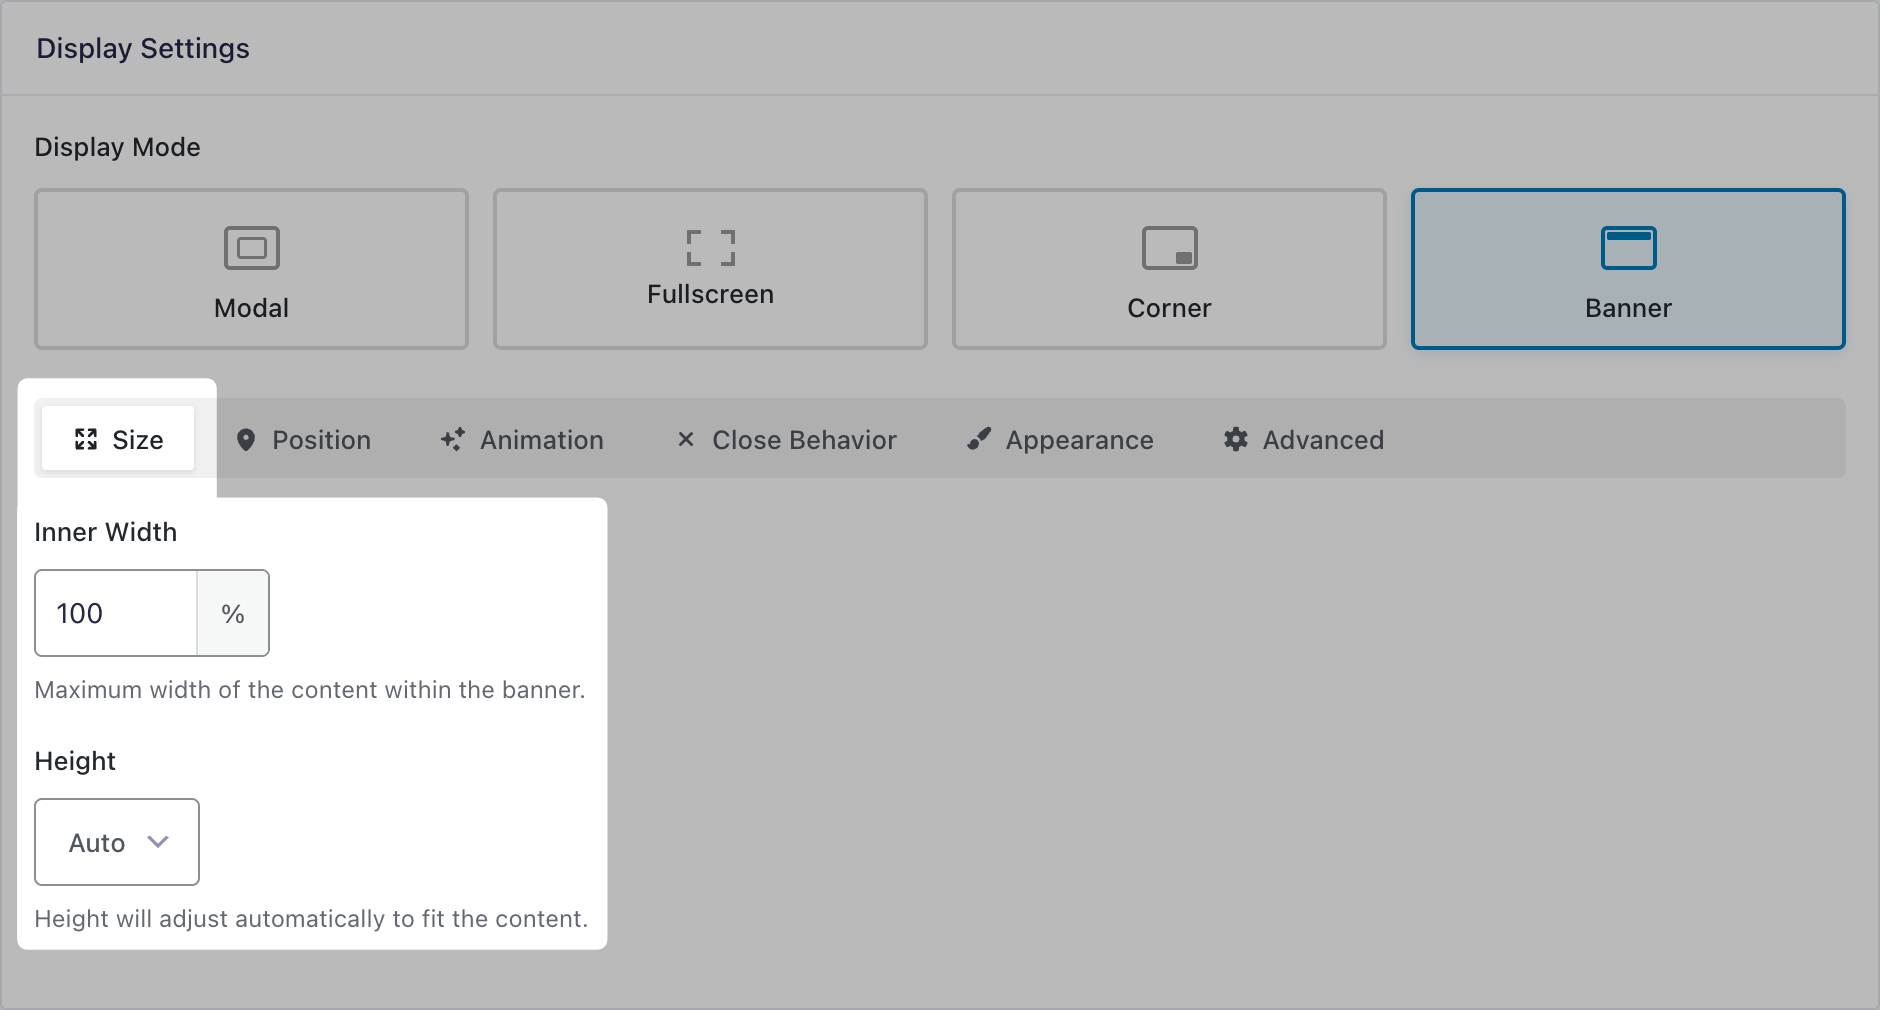
Task: Click the Fullscreen brackets icon
Action: 710,248
